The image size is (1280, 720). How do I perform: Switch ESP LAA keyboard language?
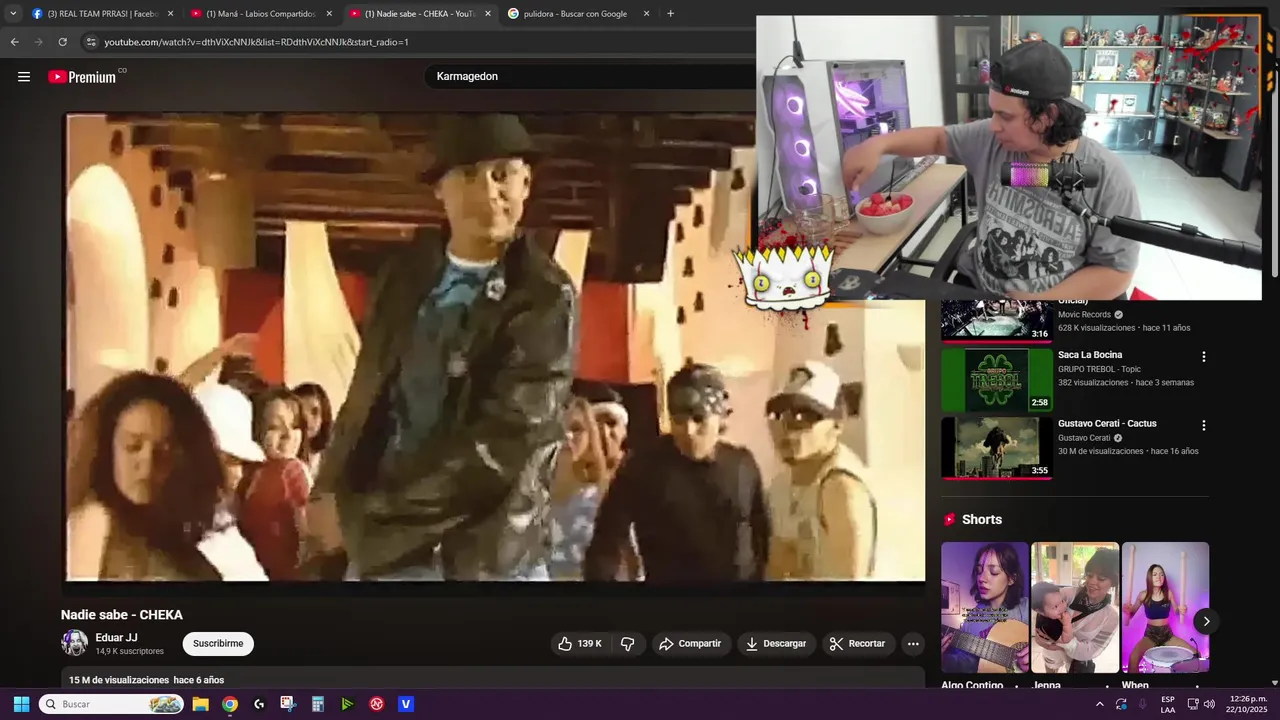pyautogui.click(x=1168, y=704)
